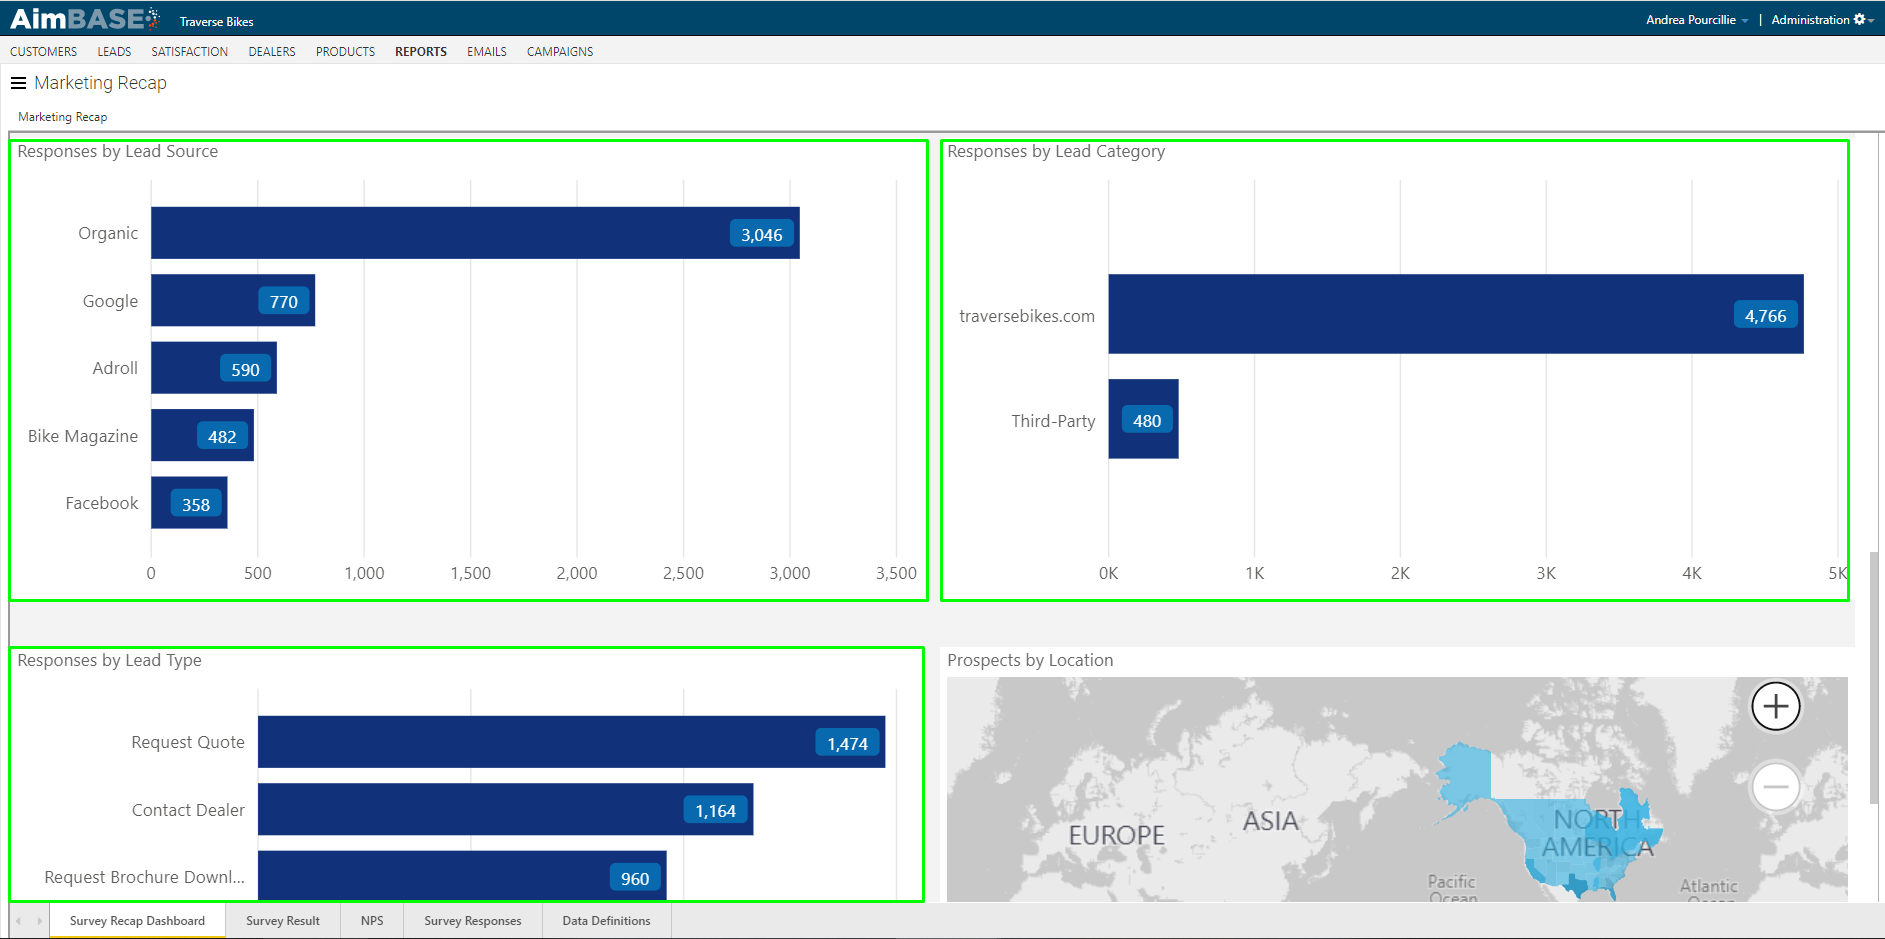Image resolution: width=1885 pixels, height=939 pixels.
Task: Select the traversebikes.com bar in Lead Category chart
Action: [x=1455, y=315]
